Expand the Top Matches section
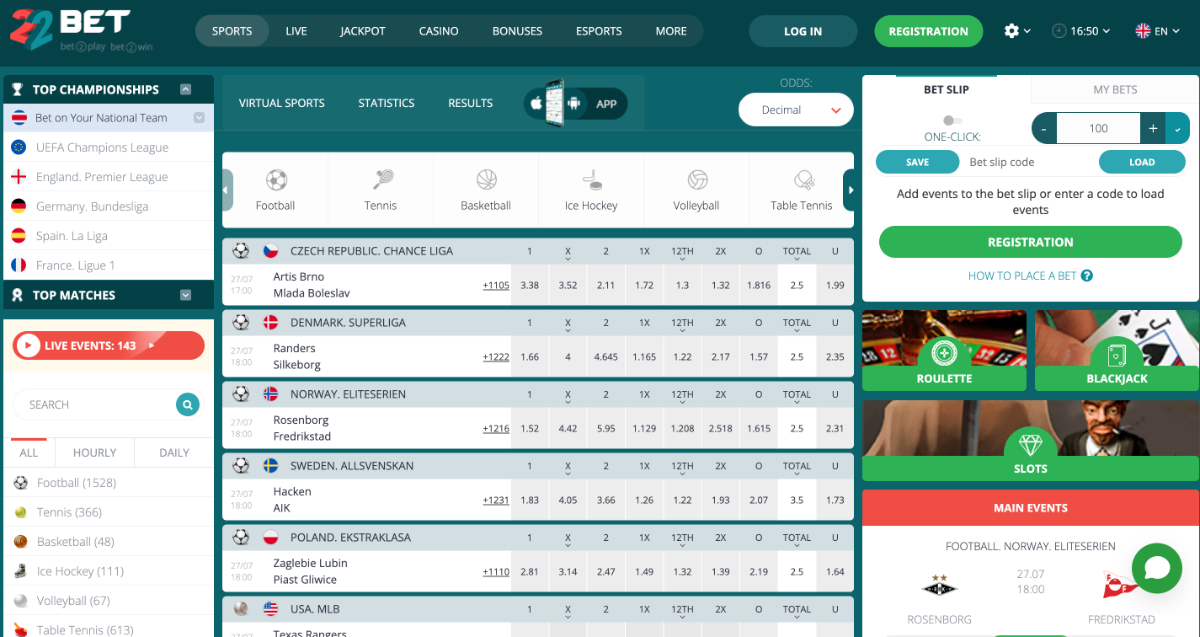Screen dimensions: 1200x637 click(x=185, y=295)
